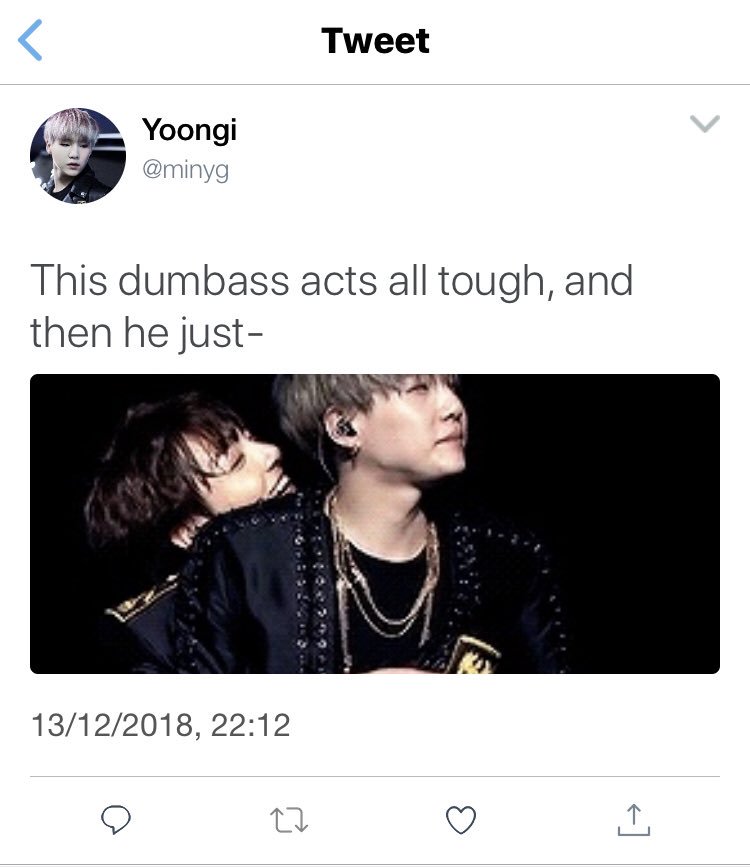Open the attached concert photo

pos(375,524)
